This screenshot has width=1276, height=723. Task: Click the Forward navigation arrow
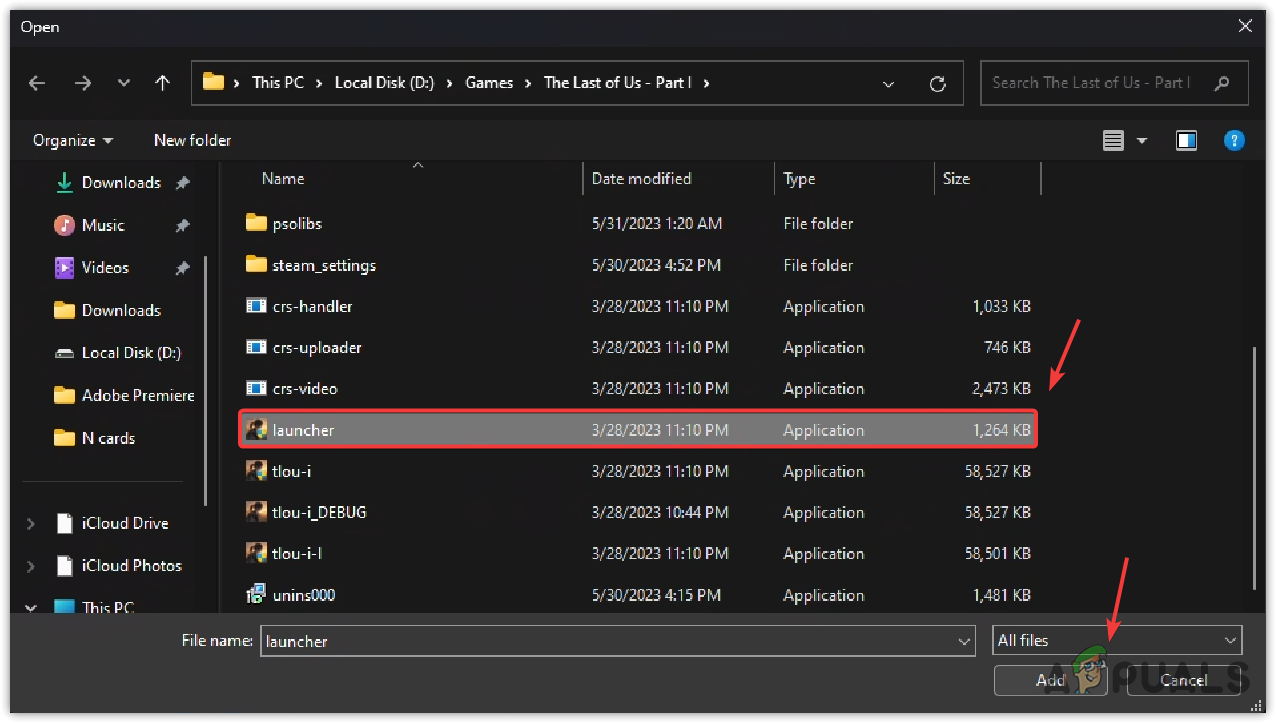(x=83, y=84)
